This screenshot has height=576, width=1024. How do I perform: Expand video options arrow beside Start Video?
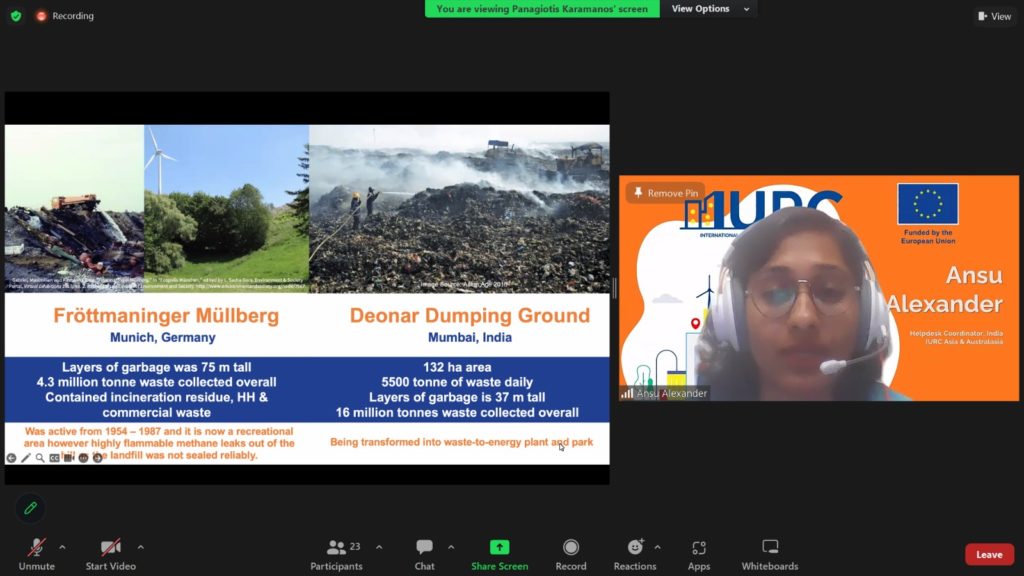[140, 547]
